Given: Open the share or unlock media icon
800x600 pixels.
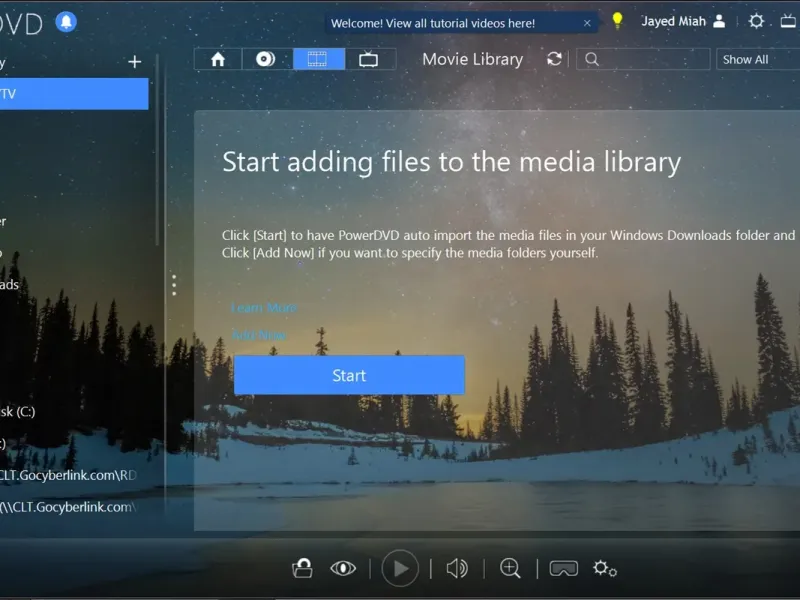Looking at the screenshot, I should 302,568.
